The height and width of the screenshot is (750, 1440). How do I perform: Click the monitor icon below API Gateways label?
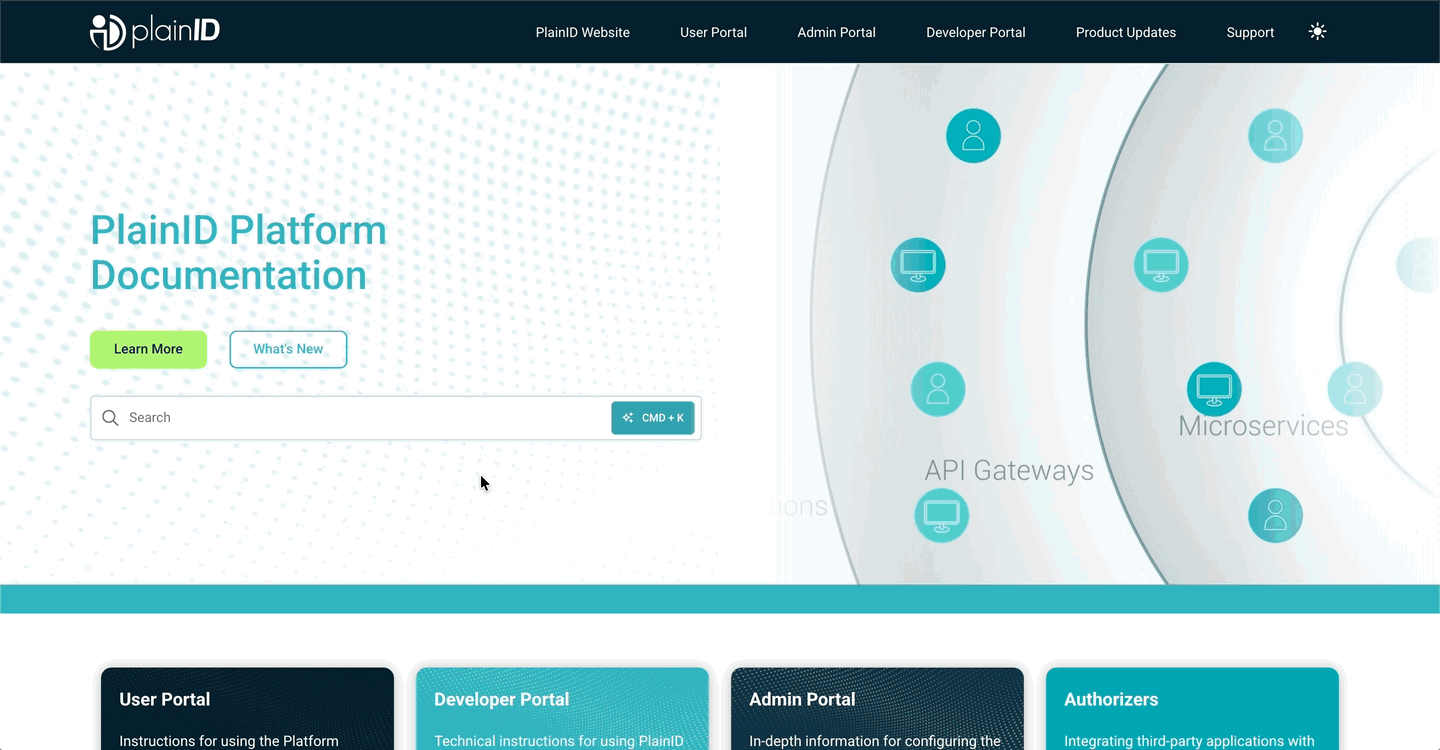(x=941, y=515)
